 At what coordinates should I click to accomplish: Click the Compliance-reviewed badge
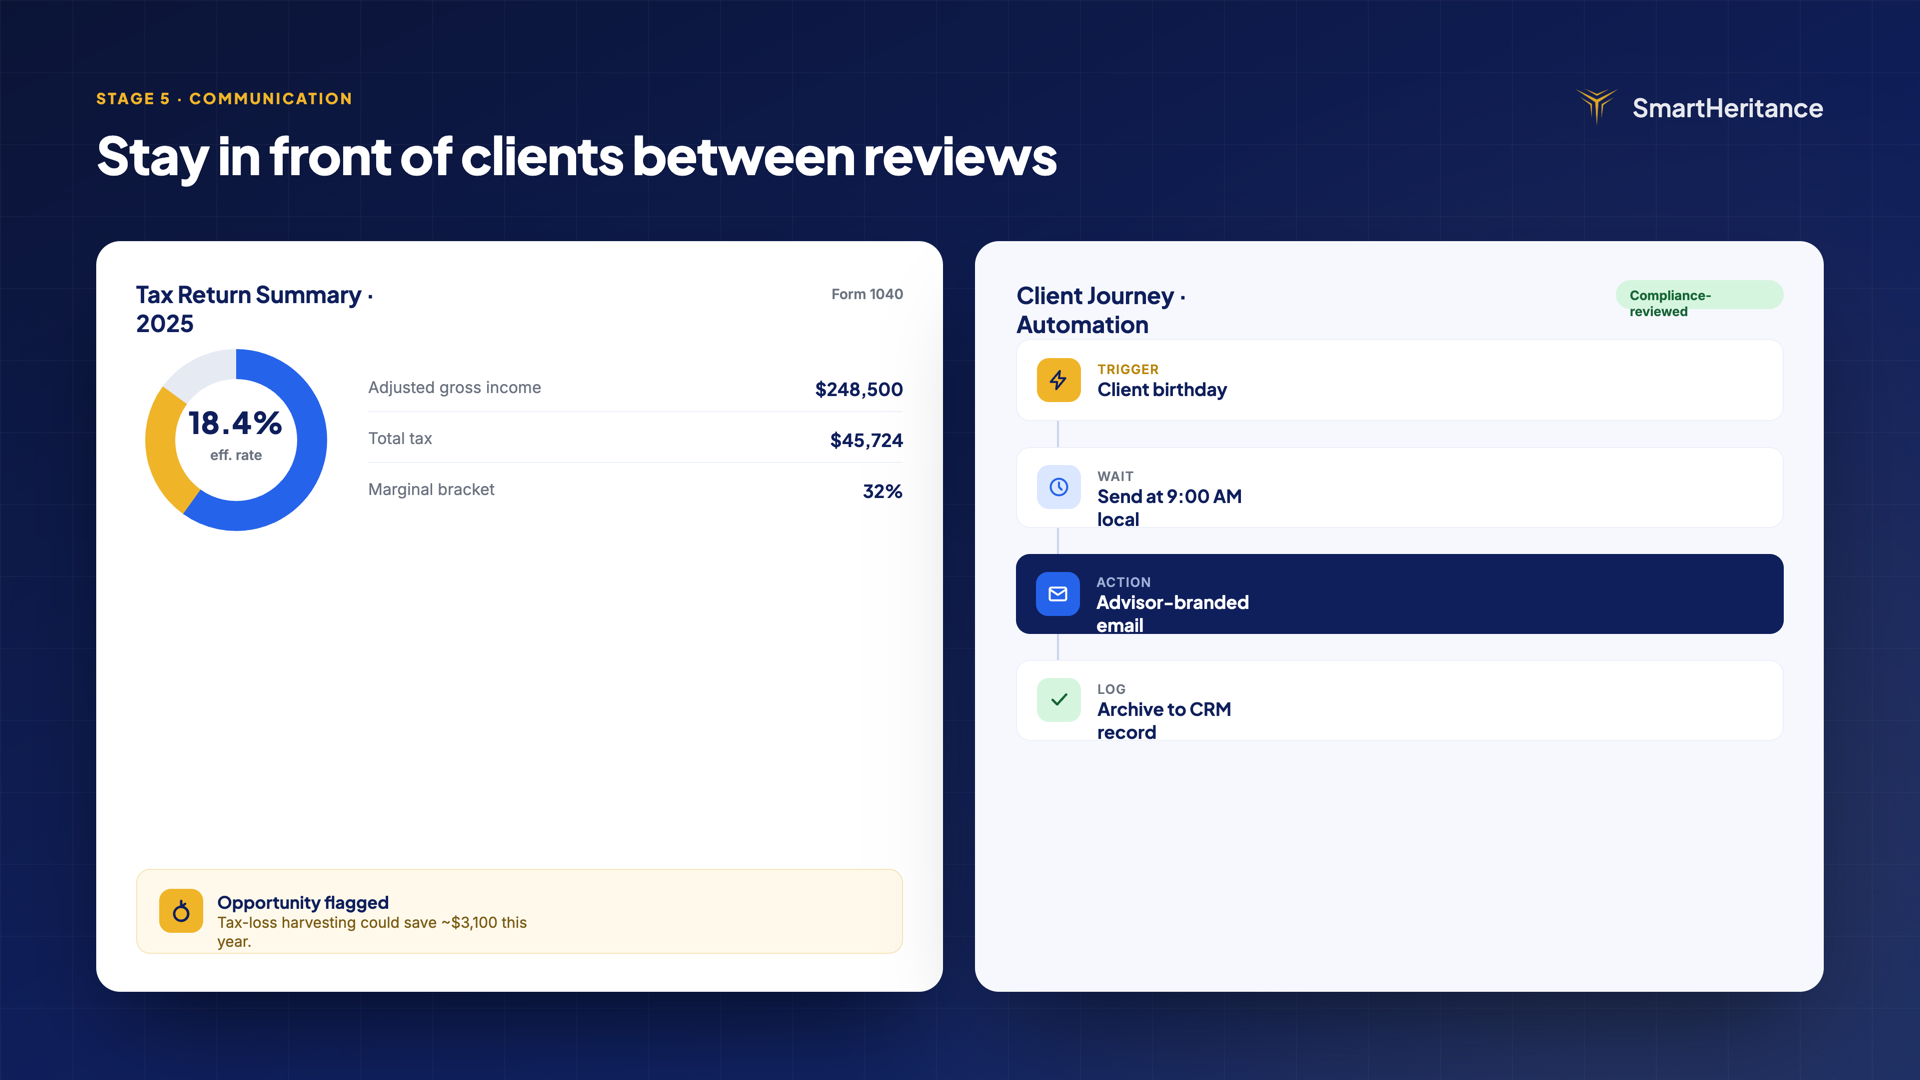1699,295
